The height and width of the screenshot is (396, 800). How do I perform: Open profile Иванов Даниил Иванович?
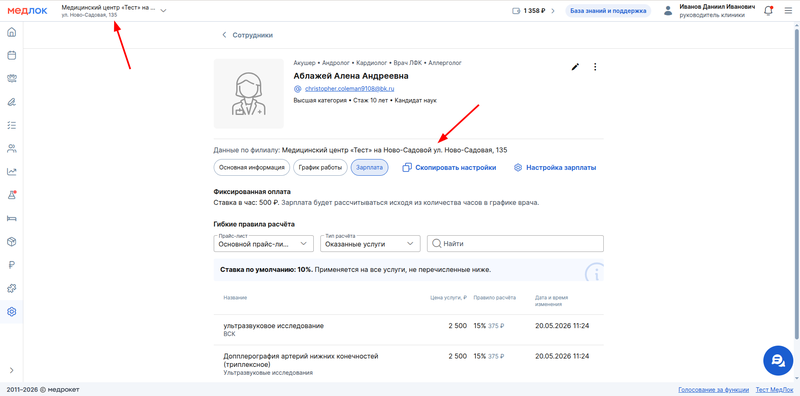tap(717, 11)
